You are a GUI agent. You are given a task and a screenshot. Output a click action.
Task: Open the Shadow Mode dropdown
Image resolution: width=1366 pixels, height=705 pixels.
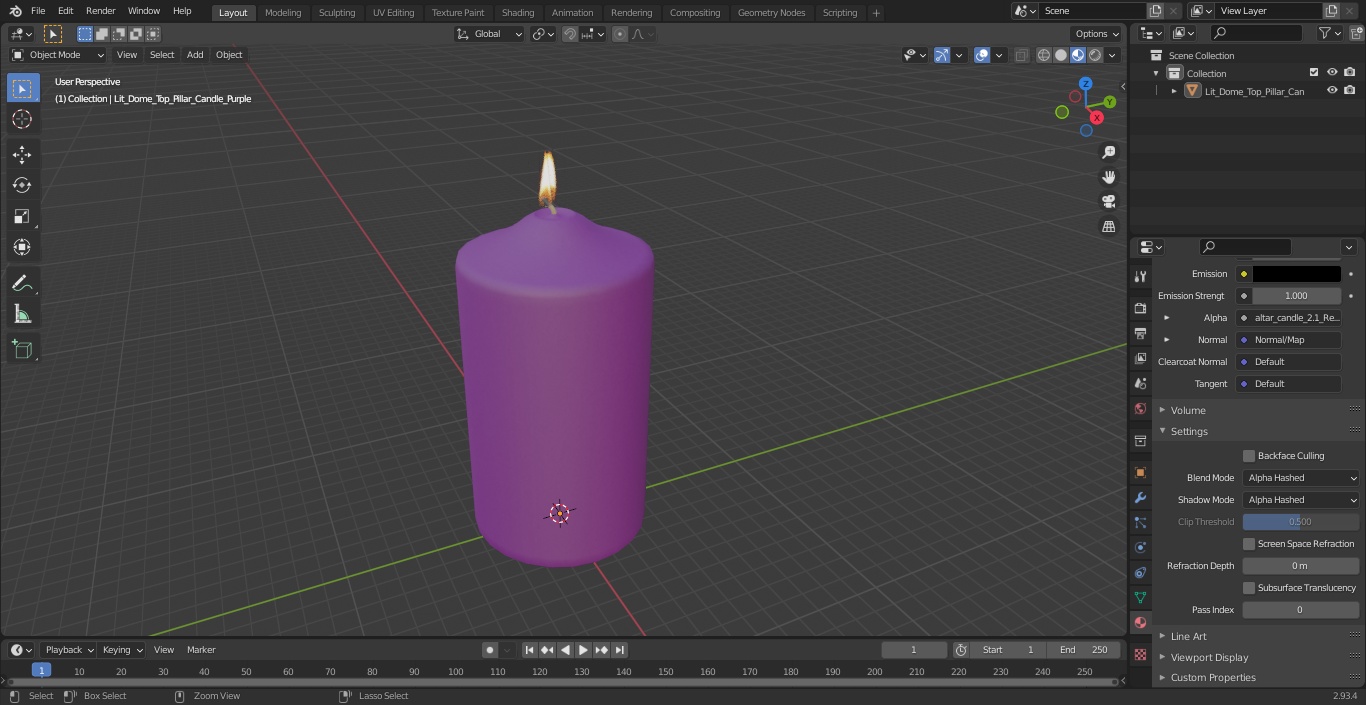tap(1301, 500)
